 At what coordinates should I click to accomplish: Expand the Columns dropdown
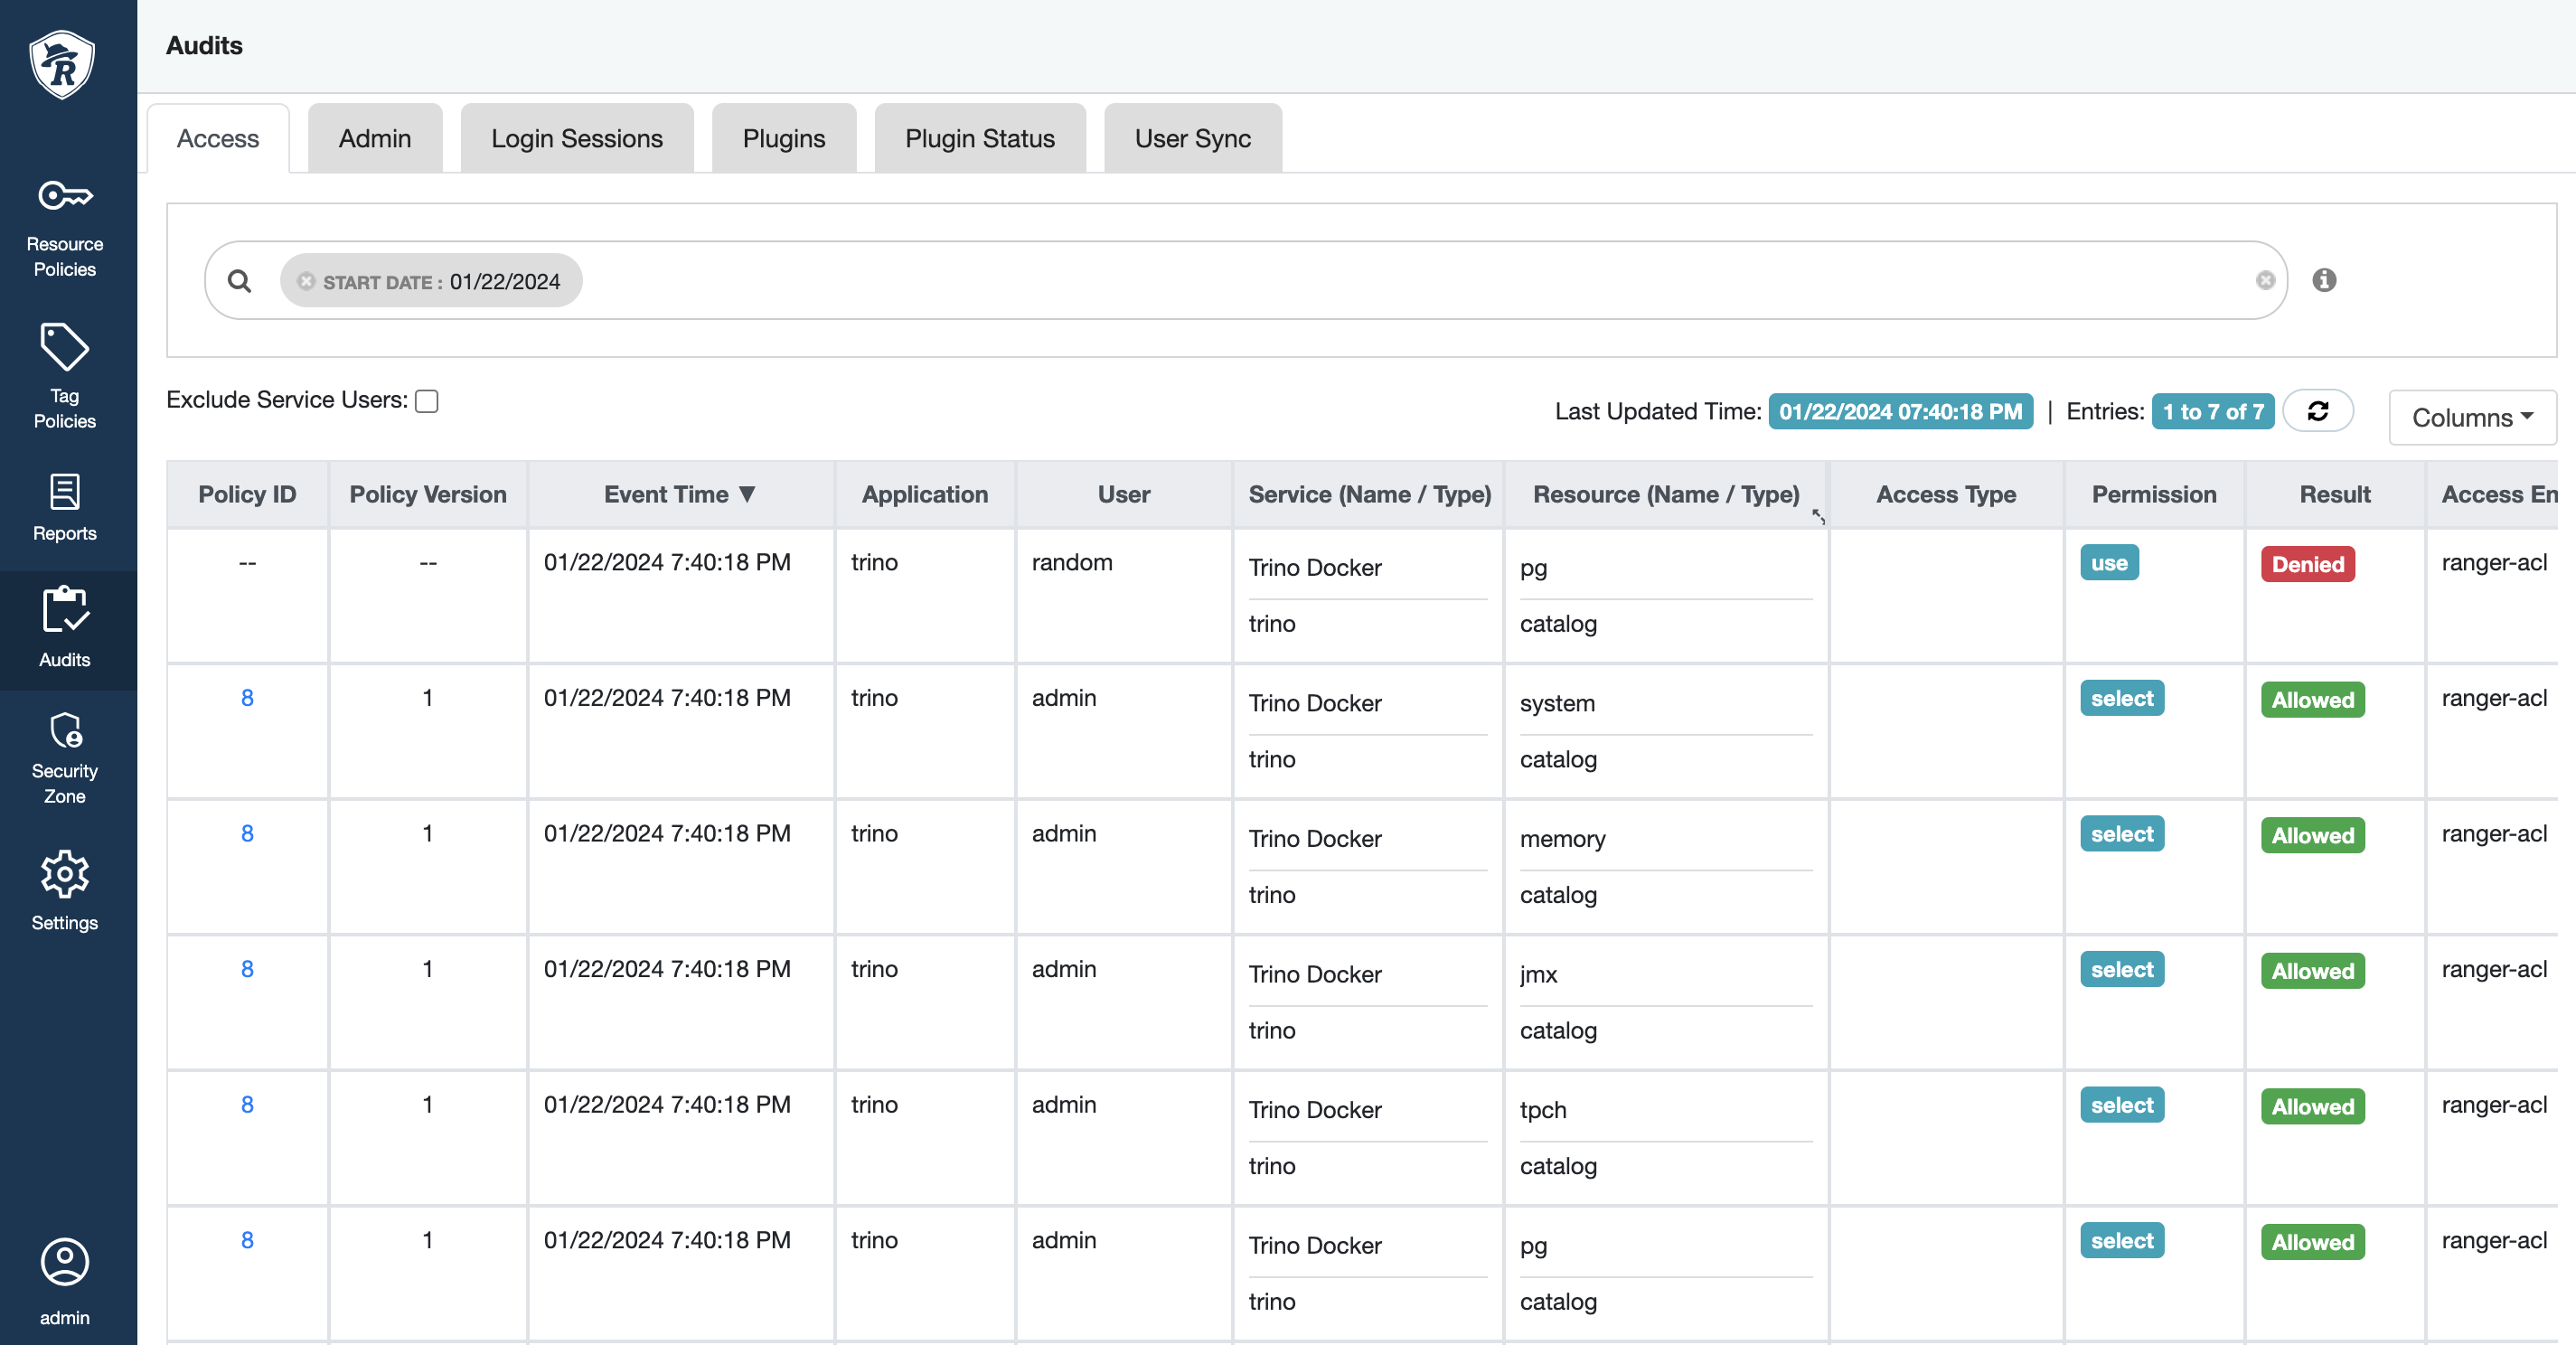click(2471, 417)
